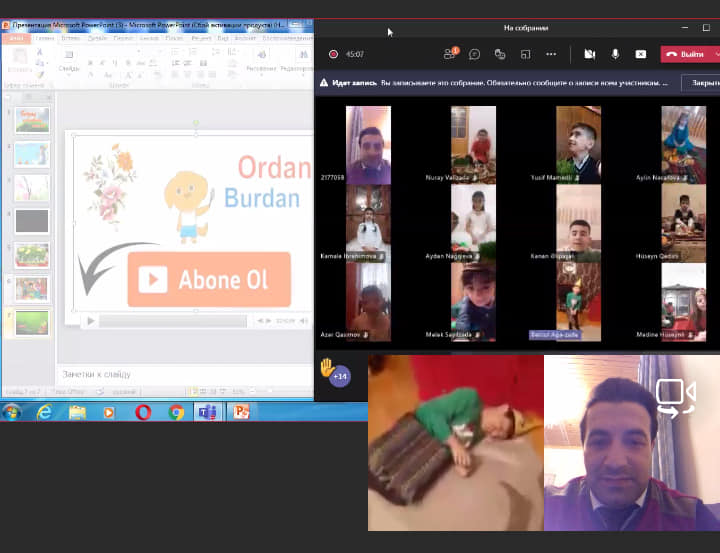720x553 pixels.
Task: Open the participants panel in Teams
Action: pos(450,54)
